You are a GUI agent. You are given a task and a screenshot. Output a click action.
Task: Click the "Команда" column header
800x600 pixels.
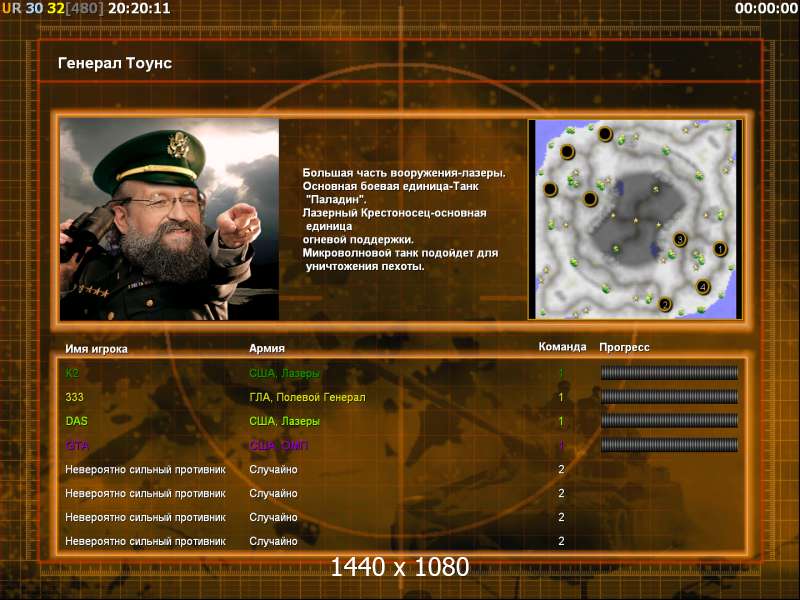[562, 346]
